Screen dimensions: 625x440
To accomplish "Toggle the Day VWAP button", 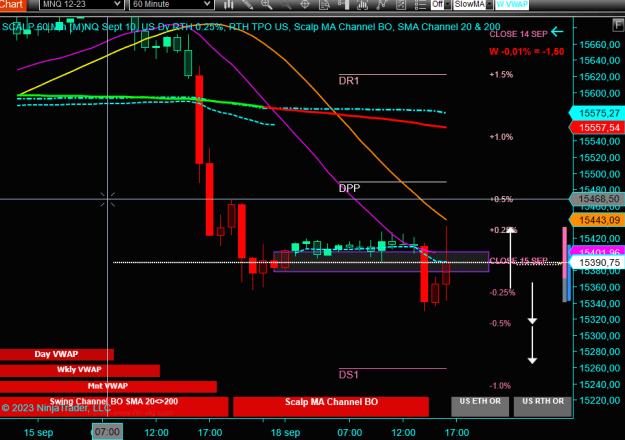I will coord(57,354).
